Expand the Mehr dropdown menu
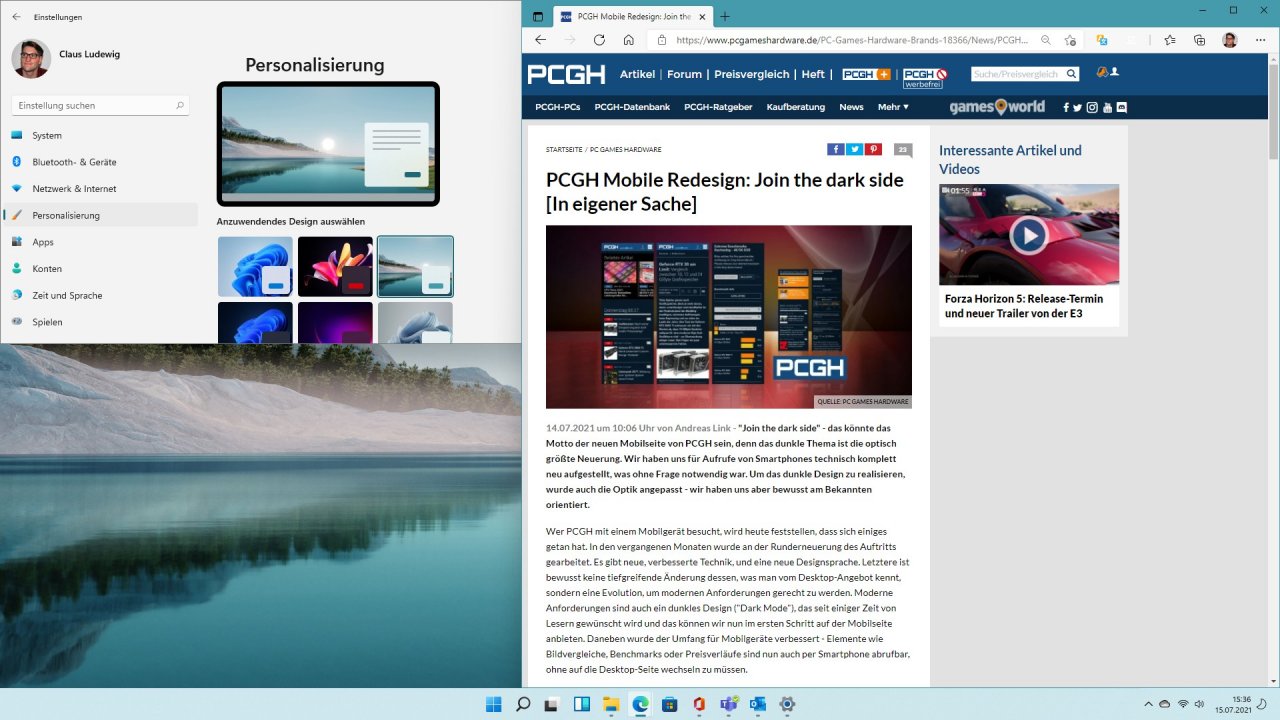This screenshot has width=1280, height=720. click(893, 106)
